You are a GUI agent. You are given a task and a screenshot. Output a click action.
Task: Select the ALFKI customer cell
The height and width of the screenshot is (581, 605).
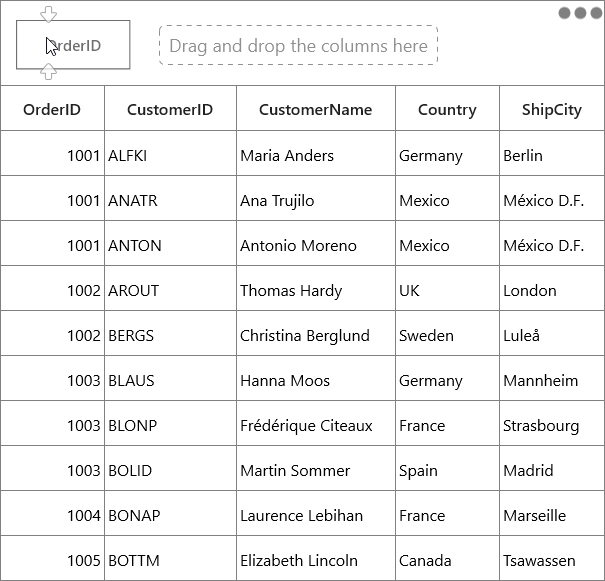[x=171, y=154]
